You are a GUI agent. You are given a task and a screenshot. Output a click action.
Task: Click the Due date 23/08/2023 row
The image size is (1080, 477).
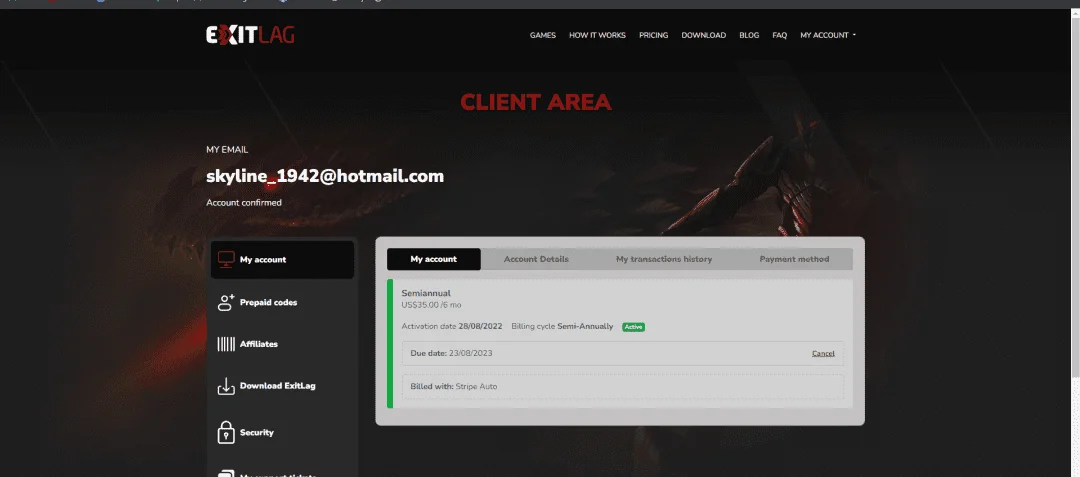[x=623, y=353]
